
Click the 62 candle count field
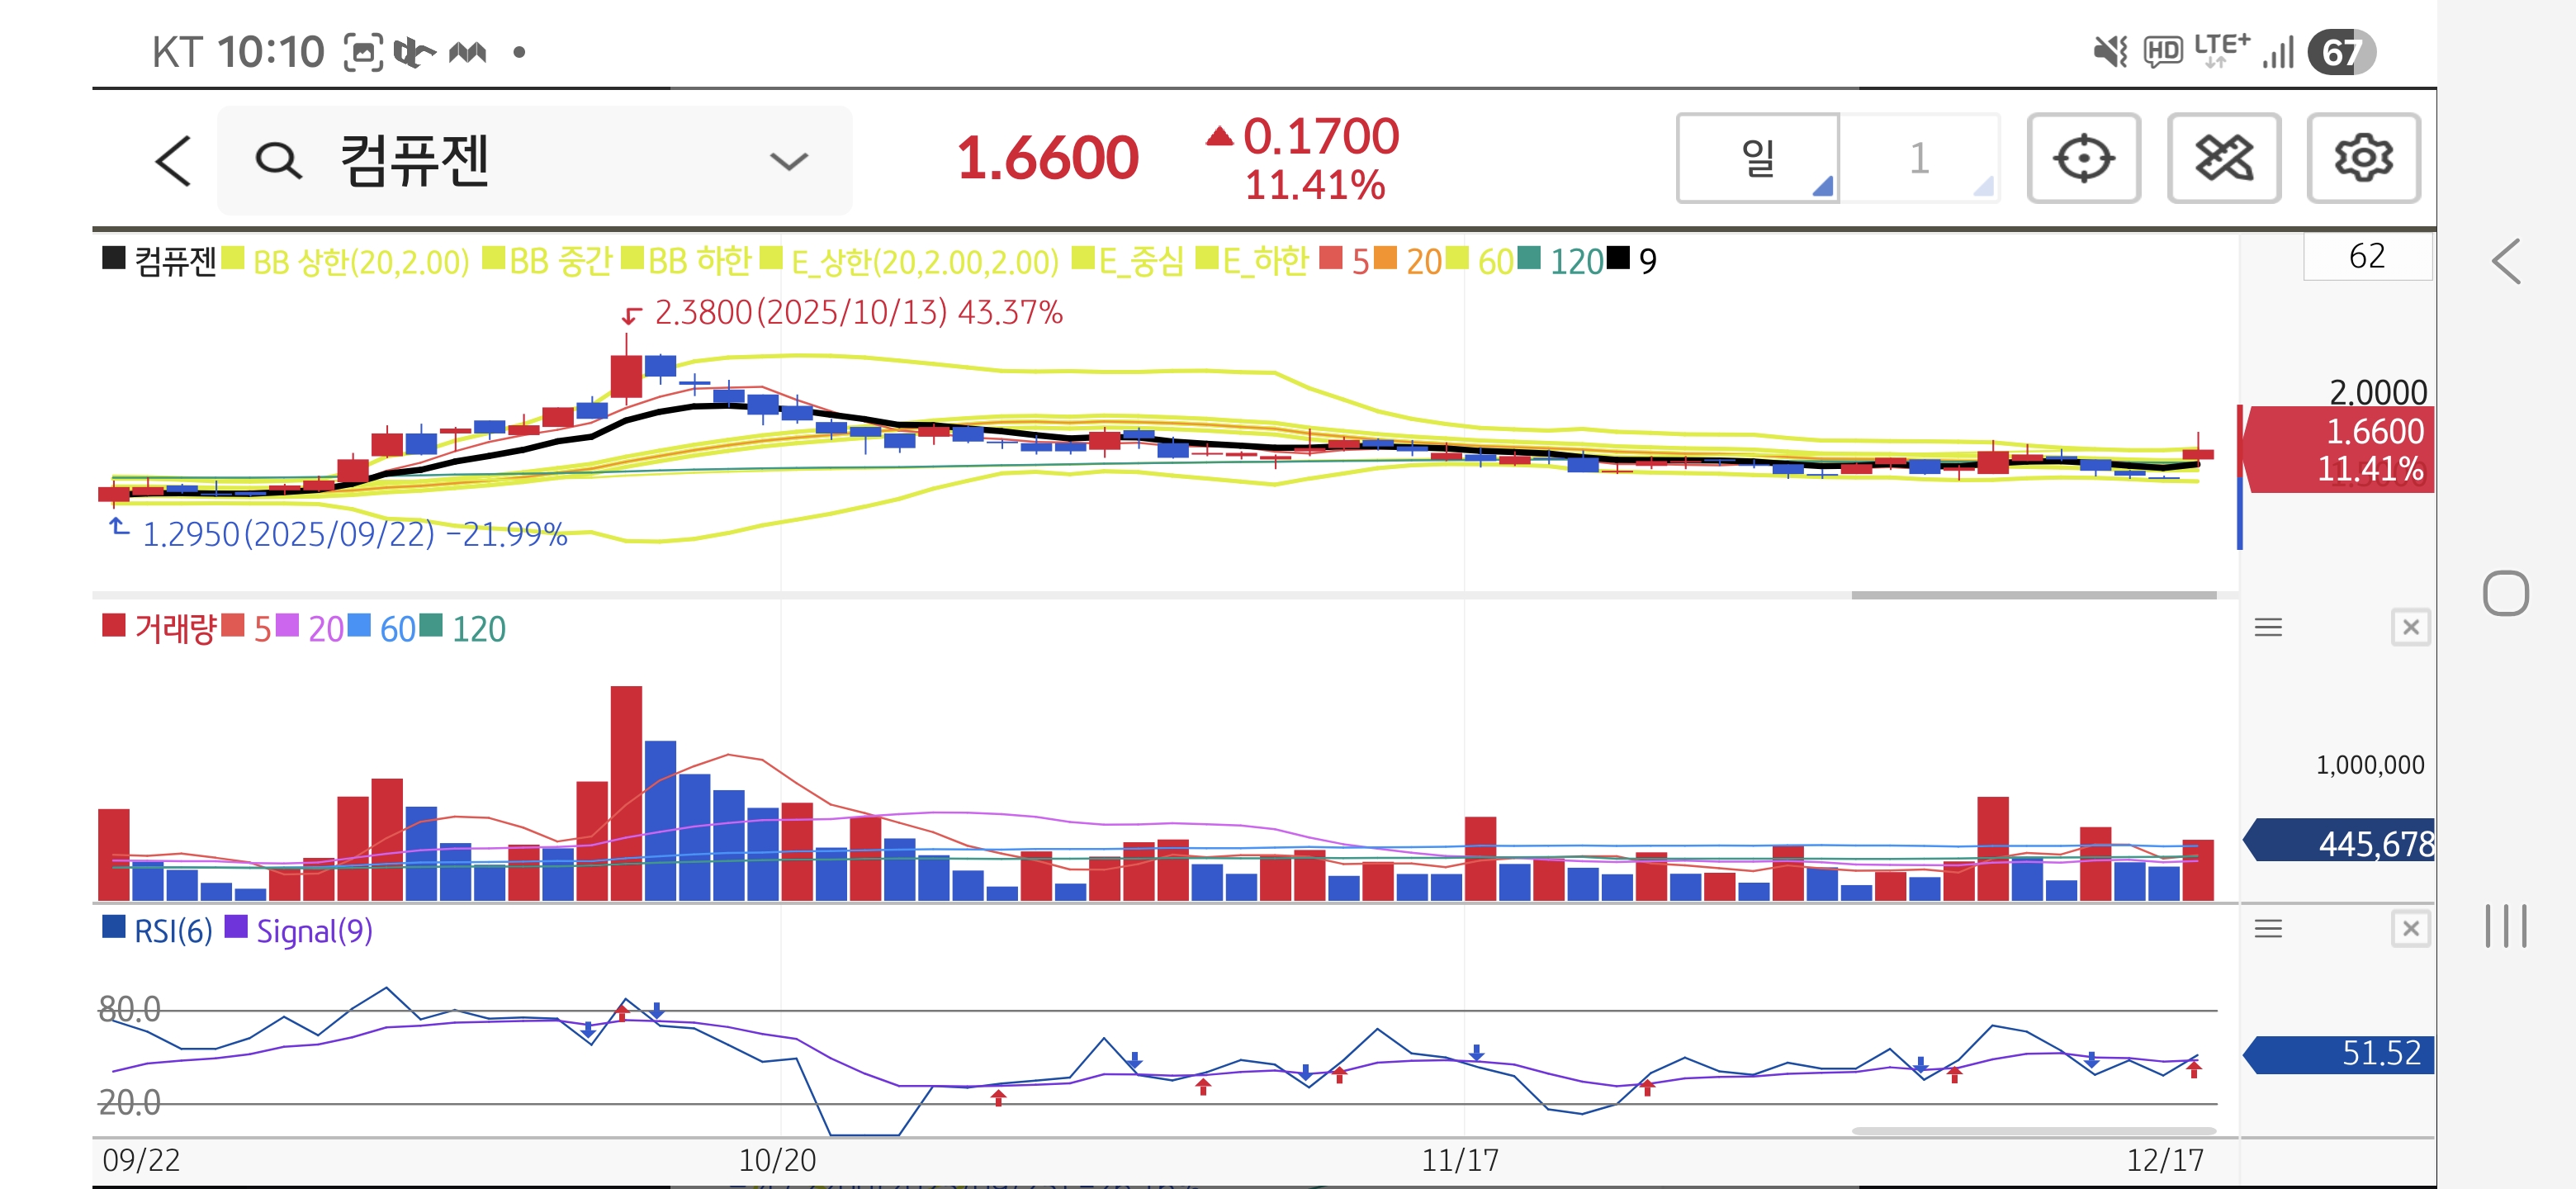(2366, 256)
